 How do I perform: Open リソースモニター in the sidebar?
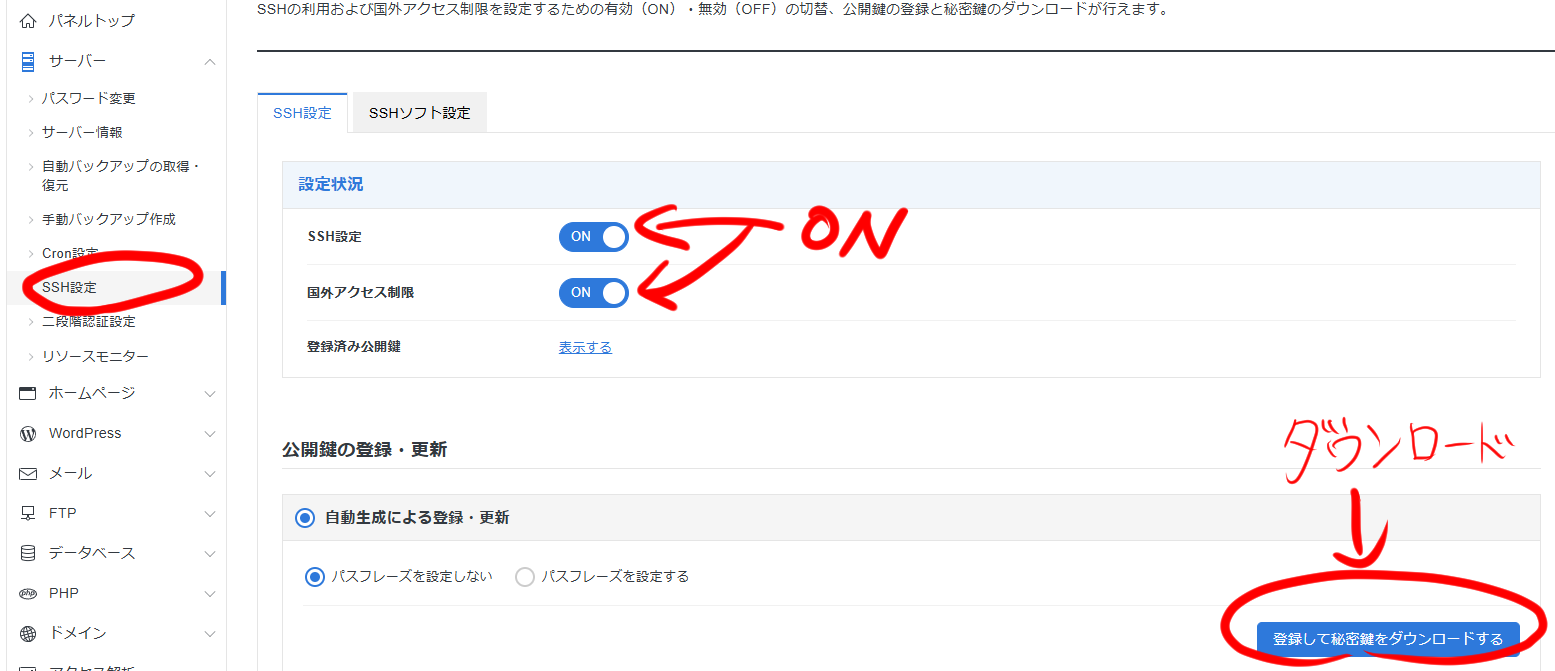pyautogui.click(x=95, y=356)
